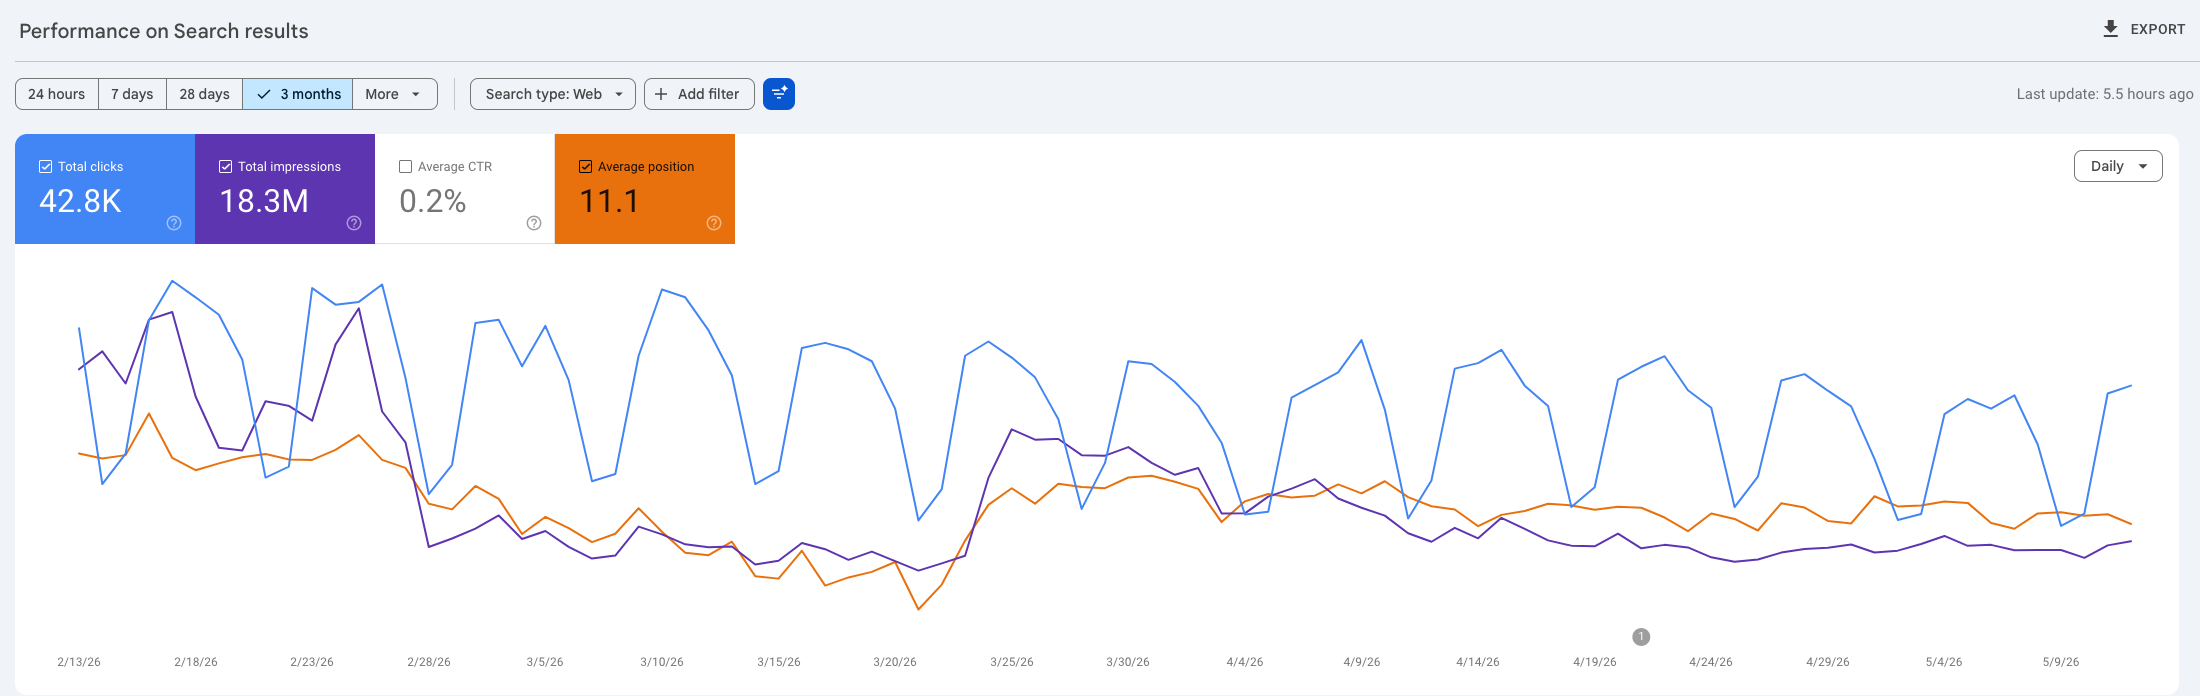
Task: Click the 42.8K total clicks value
Action: click(x=80, y=201)
